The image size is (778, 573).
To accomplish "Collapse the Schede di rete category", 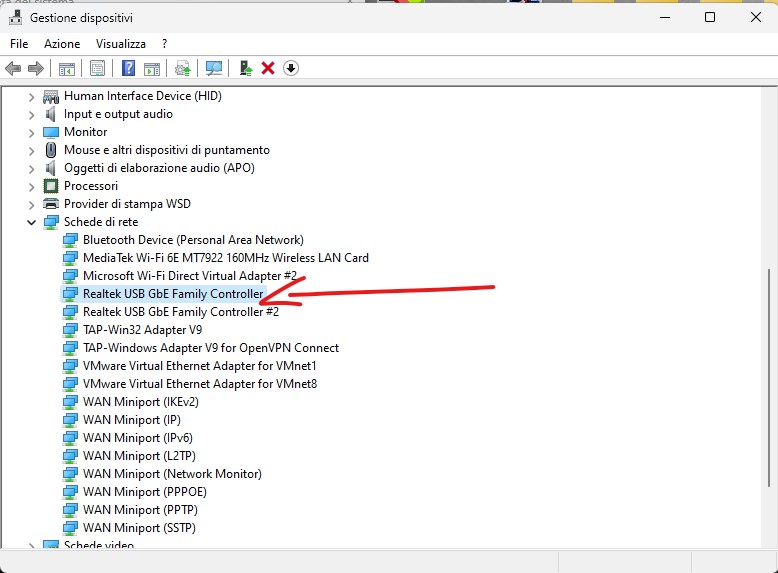I will 31,222.
